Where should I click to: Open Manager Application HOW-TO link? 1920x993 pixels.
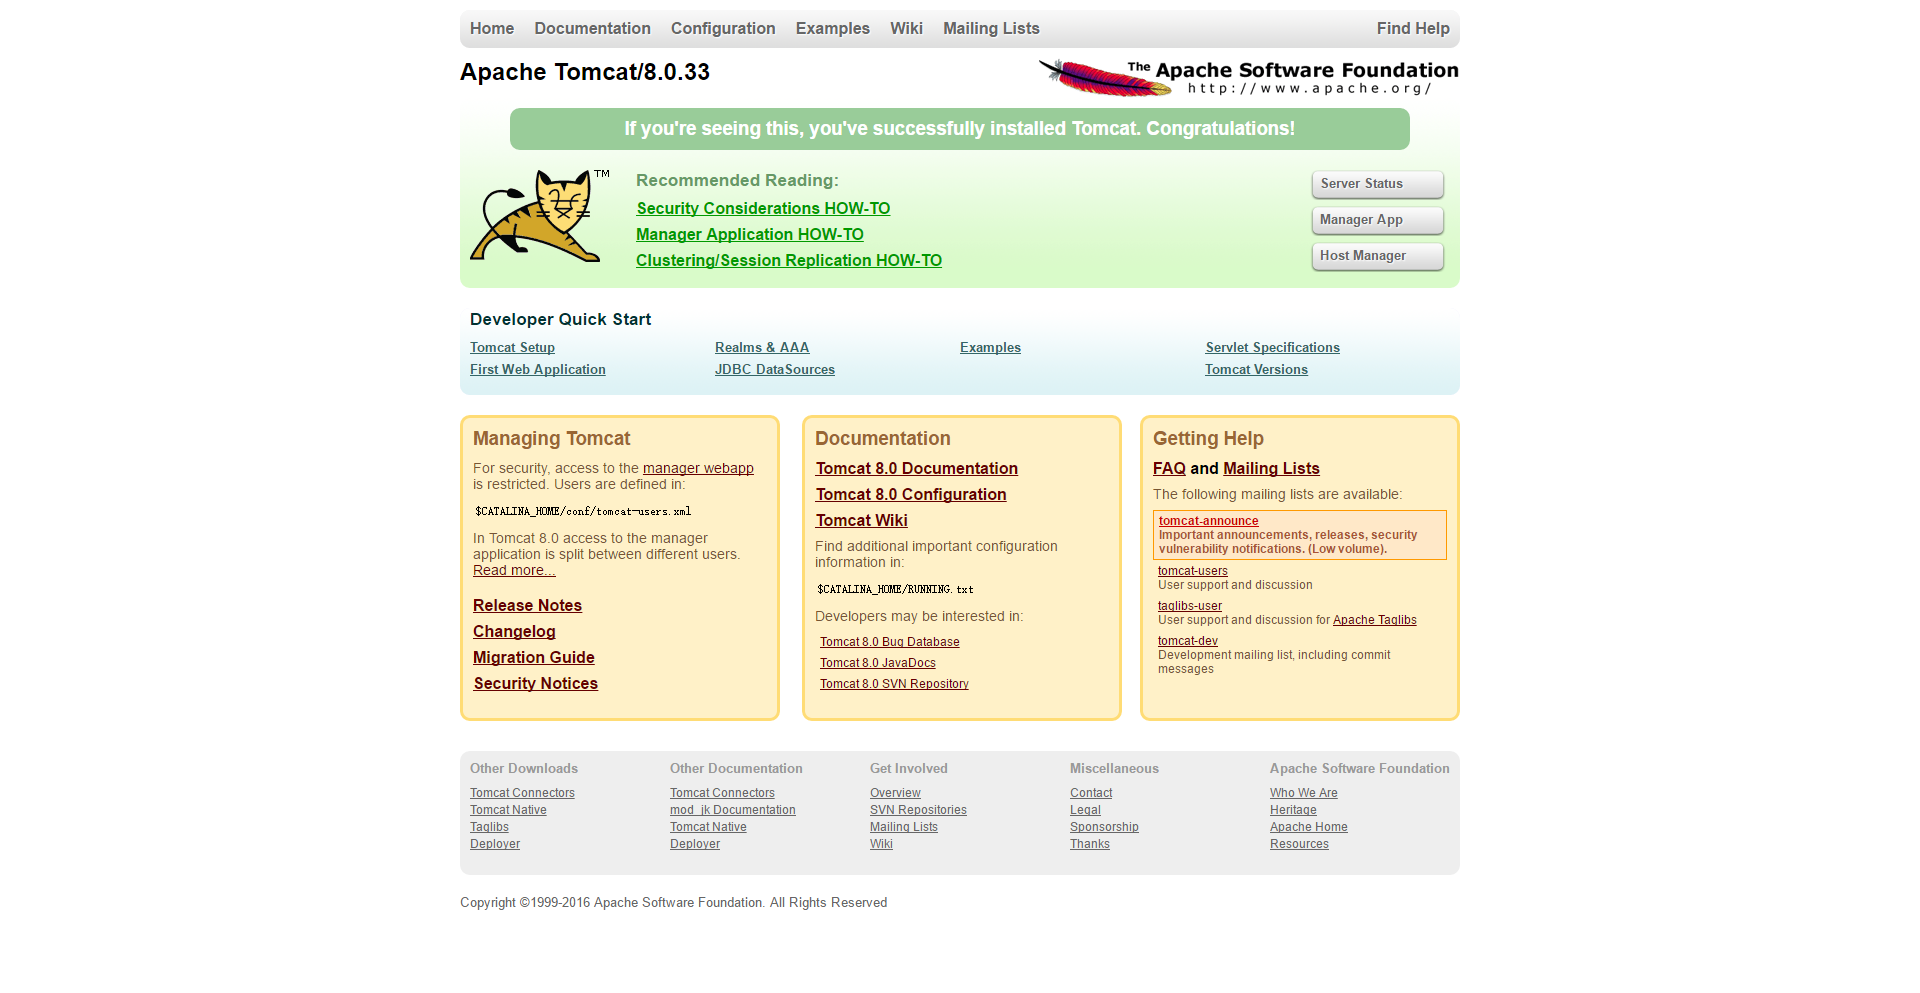(750, 234)
